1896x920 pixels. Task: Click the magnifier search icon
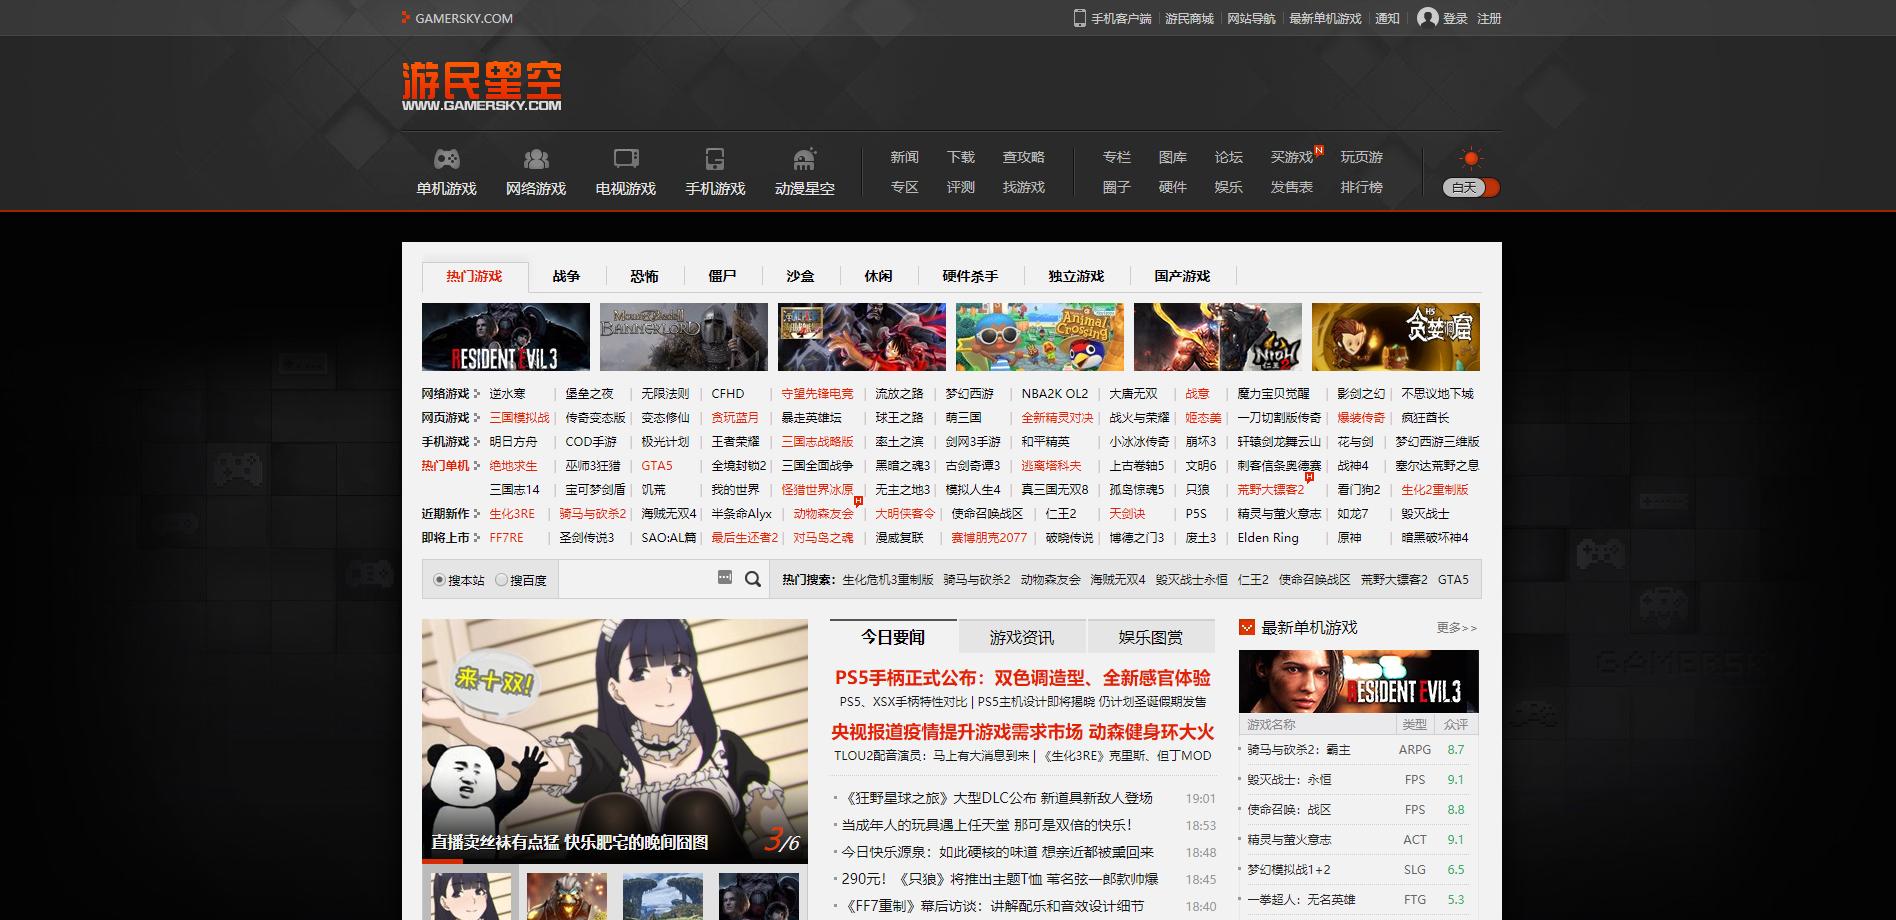pos(753,579)
